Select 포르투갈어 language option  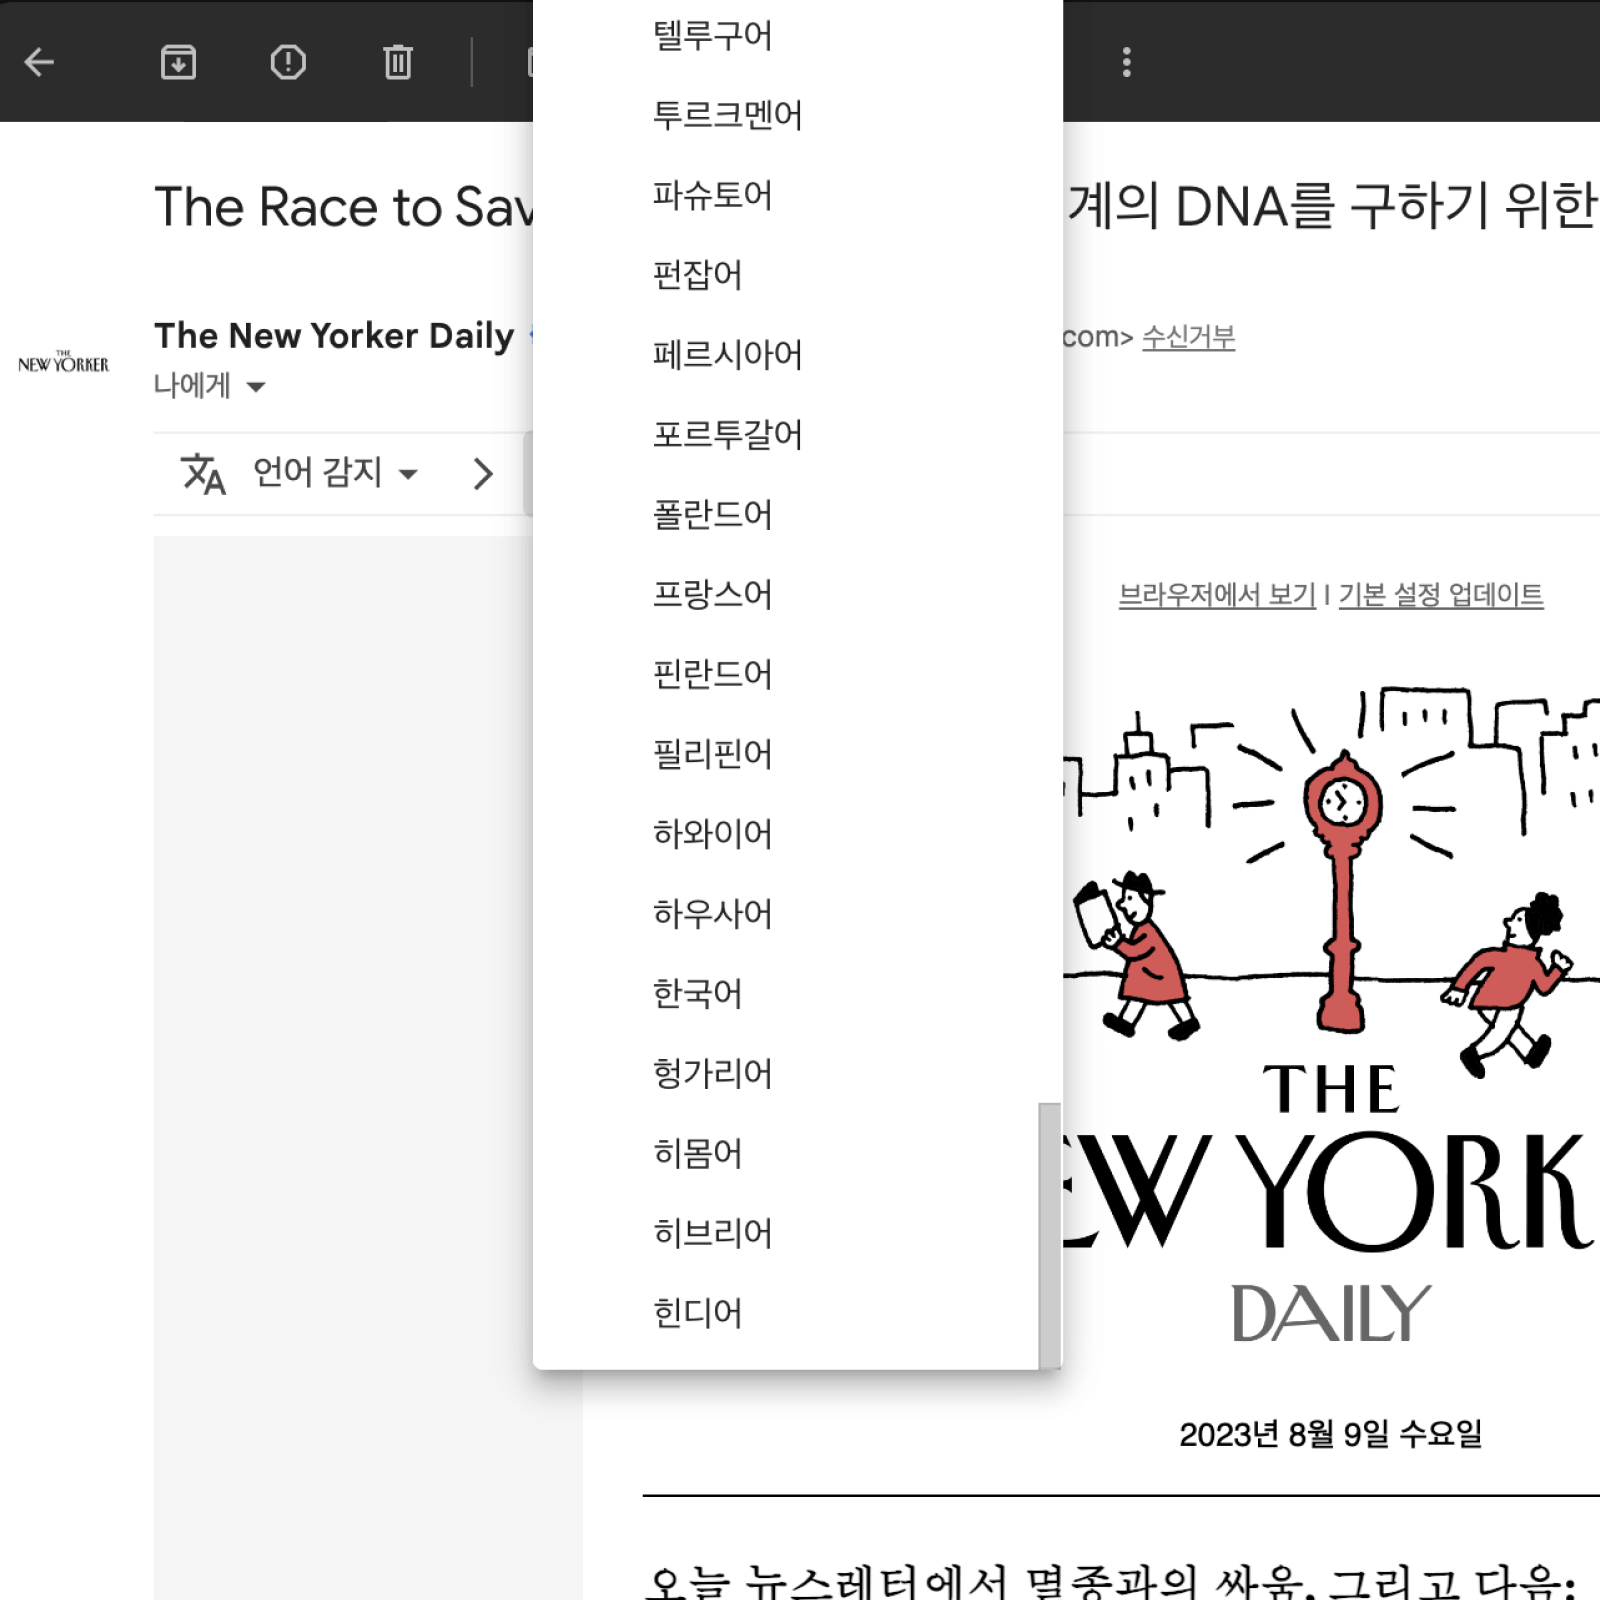pos(727,434)
